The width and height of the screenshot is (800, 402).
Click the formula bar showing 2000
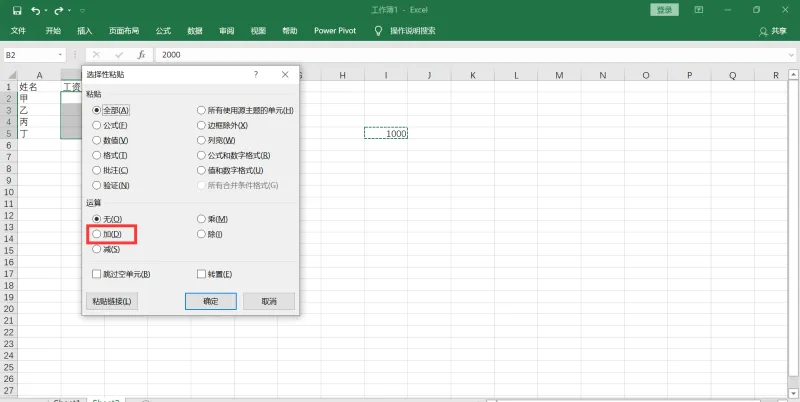[x=471, y=55]
